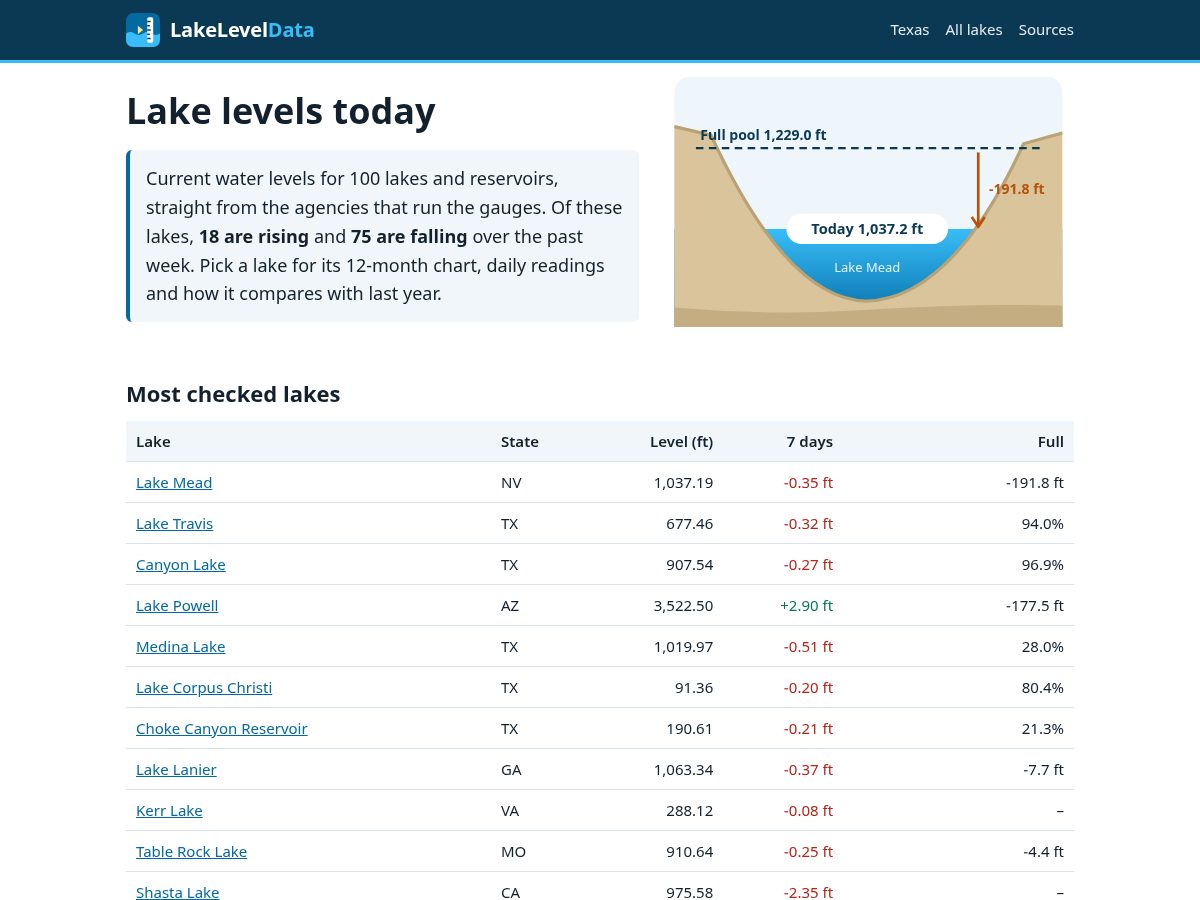This screenshot has height=900, width=1200.
Task: Open the Lake Travis link
Action: (174, 523)
